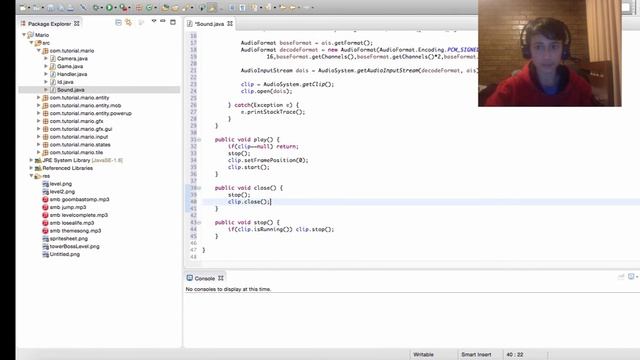This screenshot has width=640, height=360.
Task: Expand the JRE System Library node
Action: 31,160
